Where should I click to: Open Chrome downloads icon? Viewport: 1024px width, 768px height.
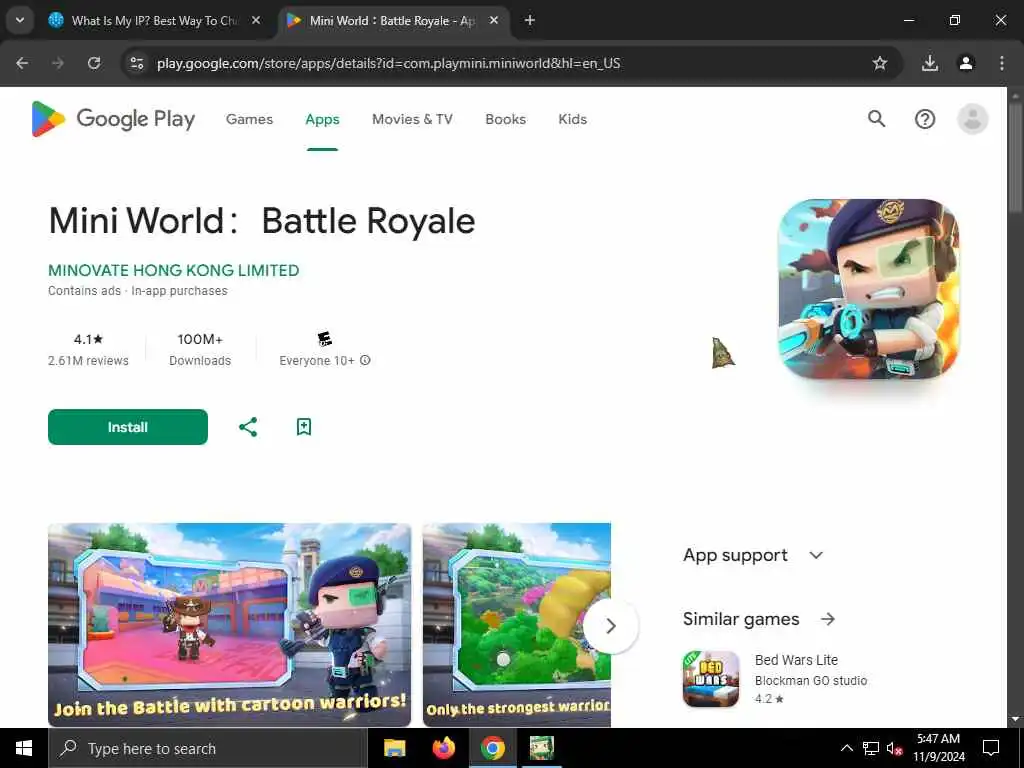point(929,63)
